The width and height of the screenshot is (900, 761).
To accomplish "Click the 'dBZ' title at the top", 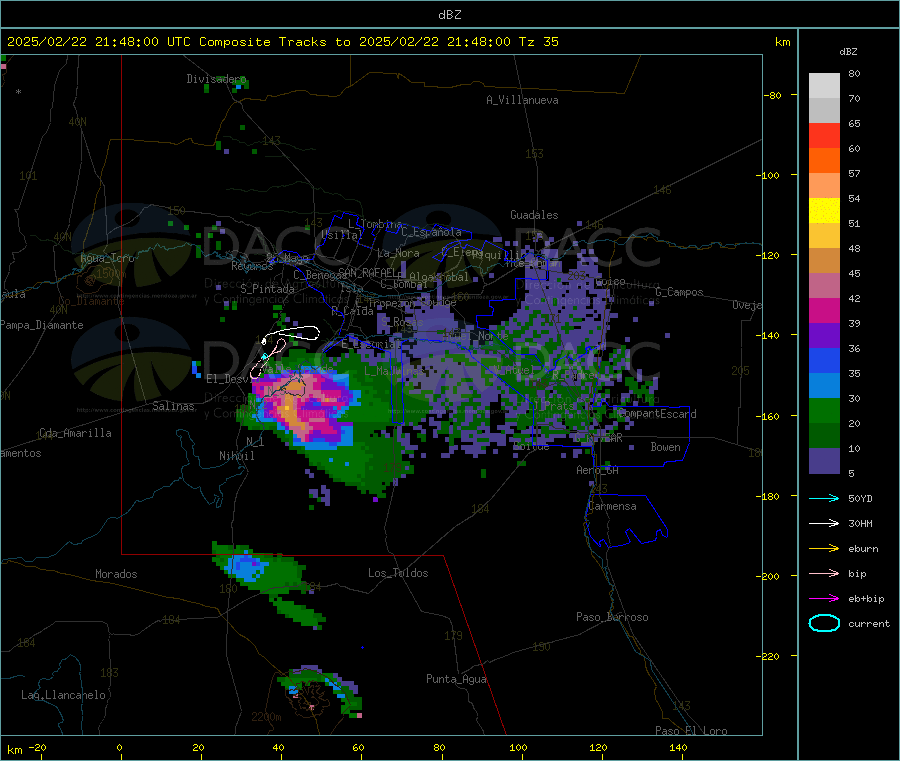I will pos(449,15).
